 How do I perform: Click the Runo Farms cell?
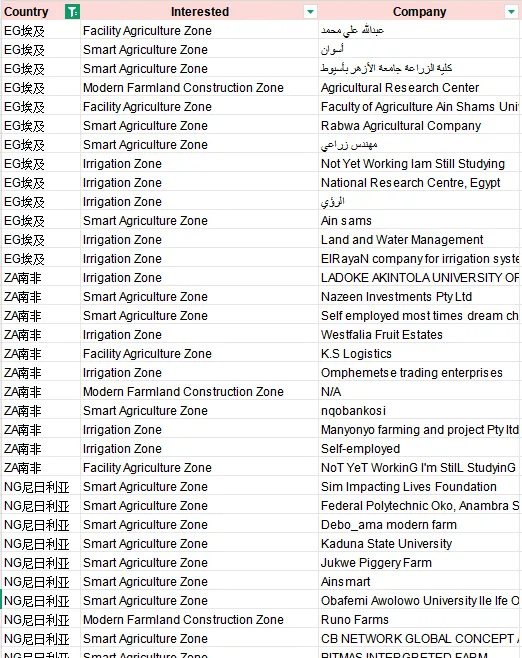tap(419, 620)
